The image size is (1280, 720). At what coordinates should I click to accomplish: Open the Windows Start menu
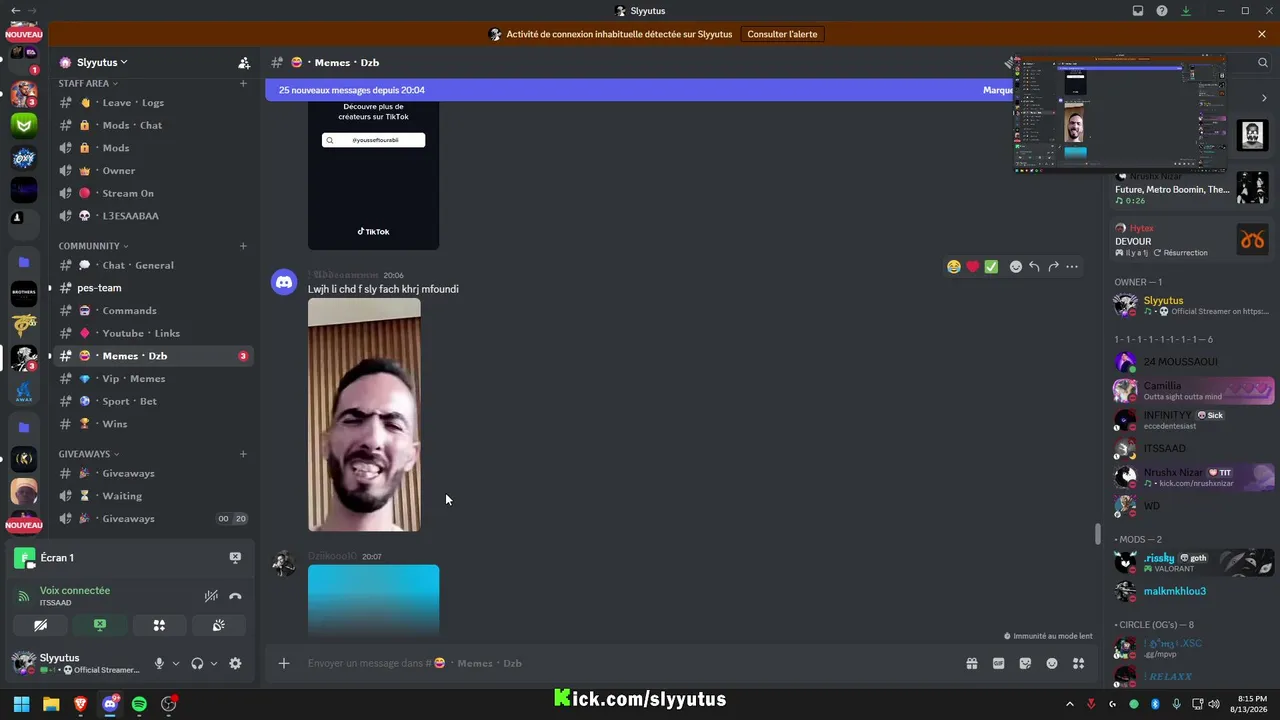[21, 704]
